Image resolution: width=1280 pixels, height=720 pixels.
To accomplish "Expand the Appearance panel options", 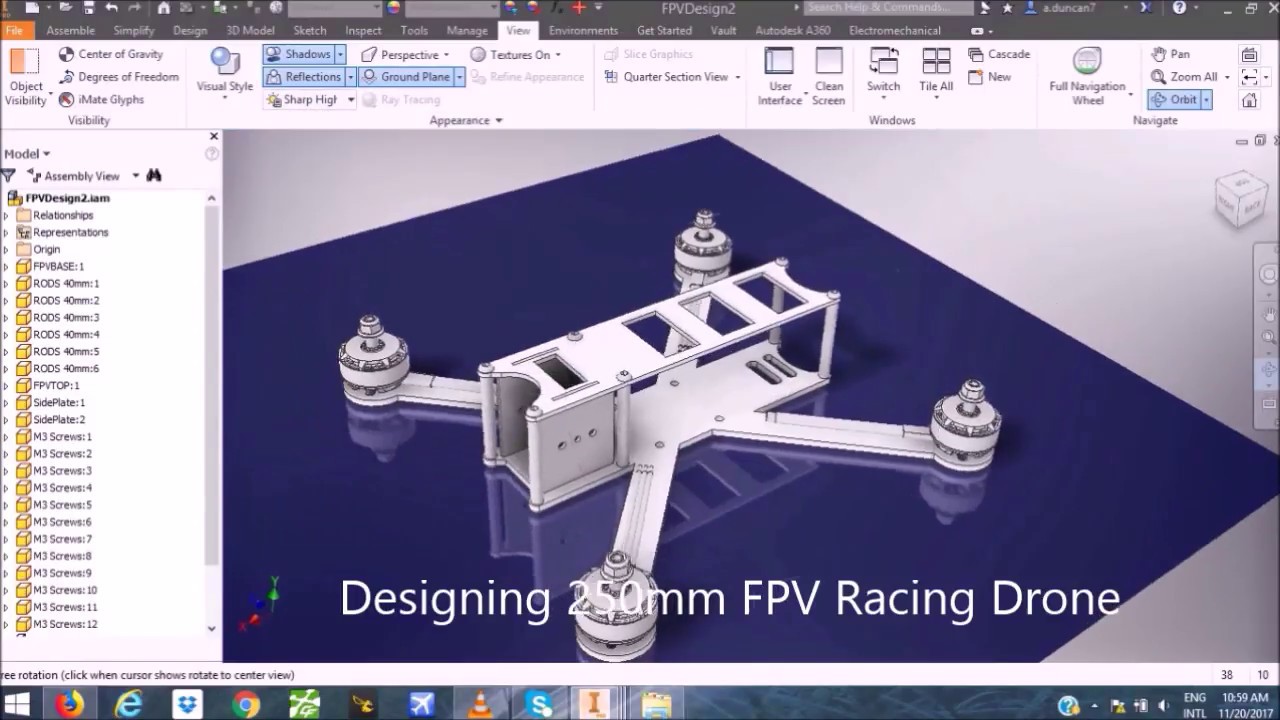I will coord(466,120).
